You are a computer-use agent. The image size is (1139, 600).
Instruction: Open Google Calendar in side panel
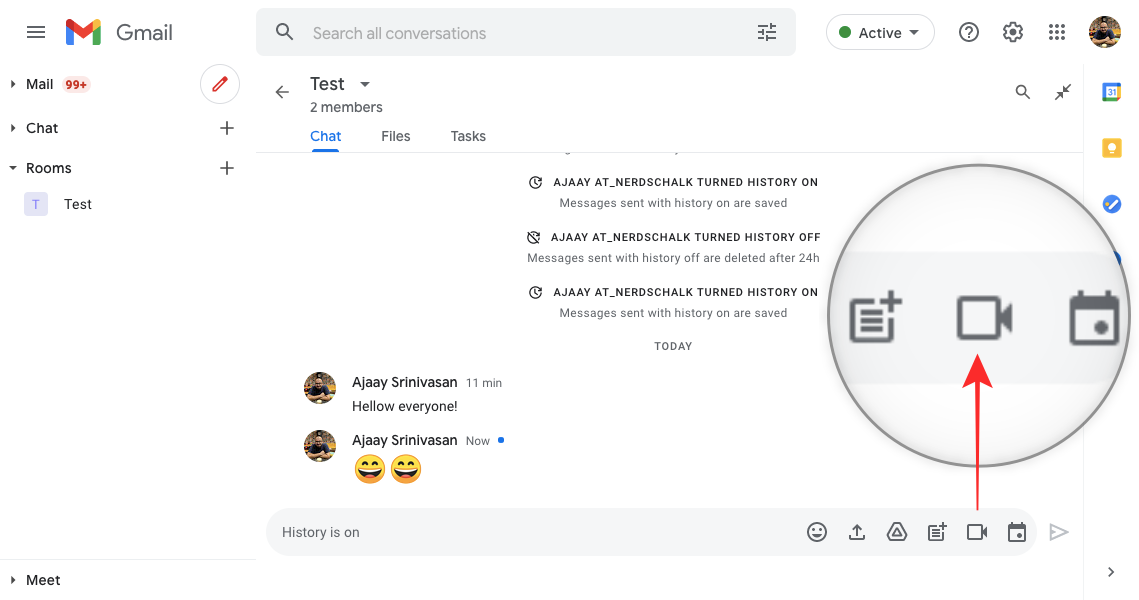(x=1111, y=92)
